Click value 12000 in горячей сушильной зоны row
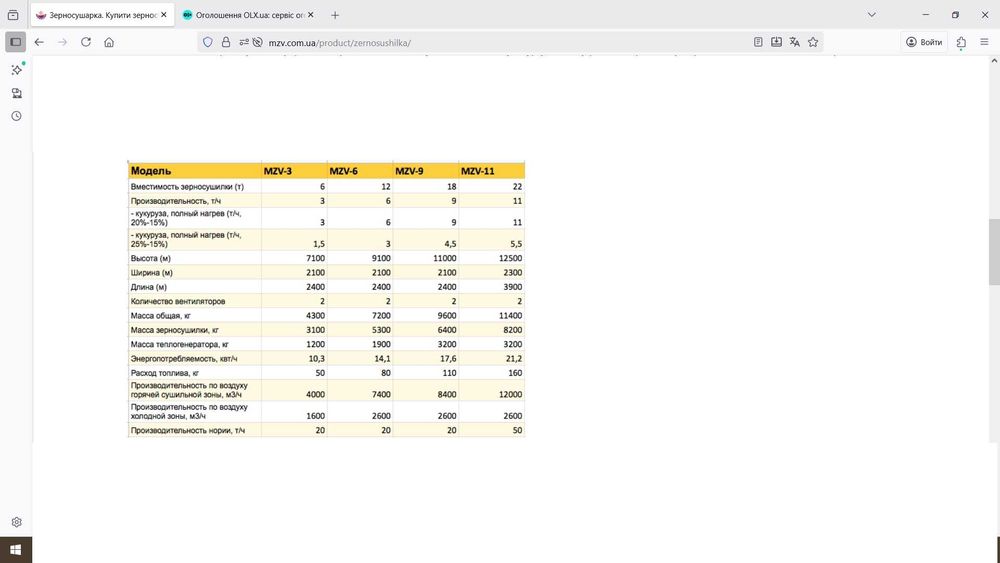Screen dimensions: 1000x563 (510, 395)
